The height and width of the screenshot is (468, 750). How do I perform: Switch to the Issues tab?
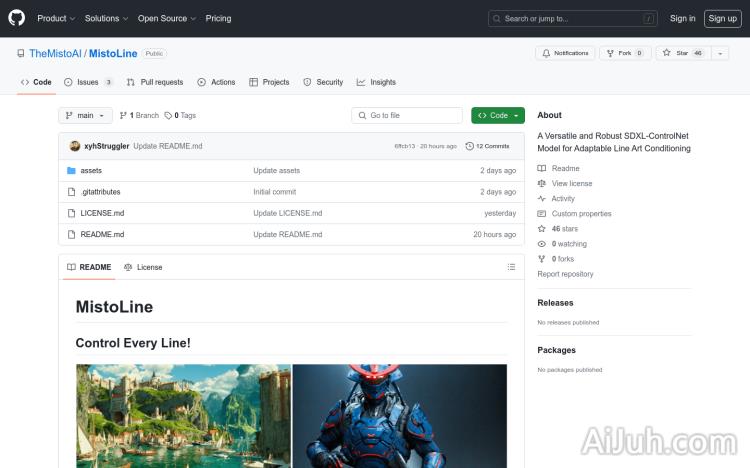(x=88, y=82)
